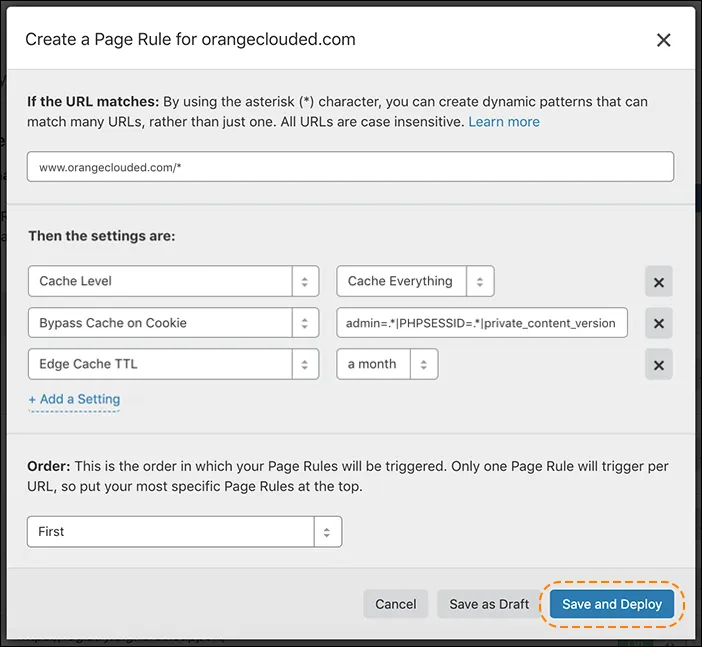Click into the cookie pattern text field

point(482,323)
